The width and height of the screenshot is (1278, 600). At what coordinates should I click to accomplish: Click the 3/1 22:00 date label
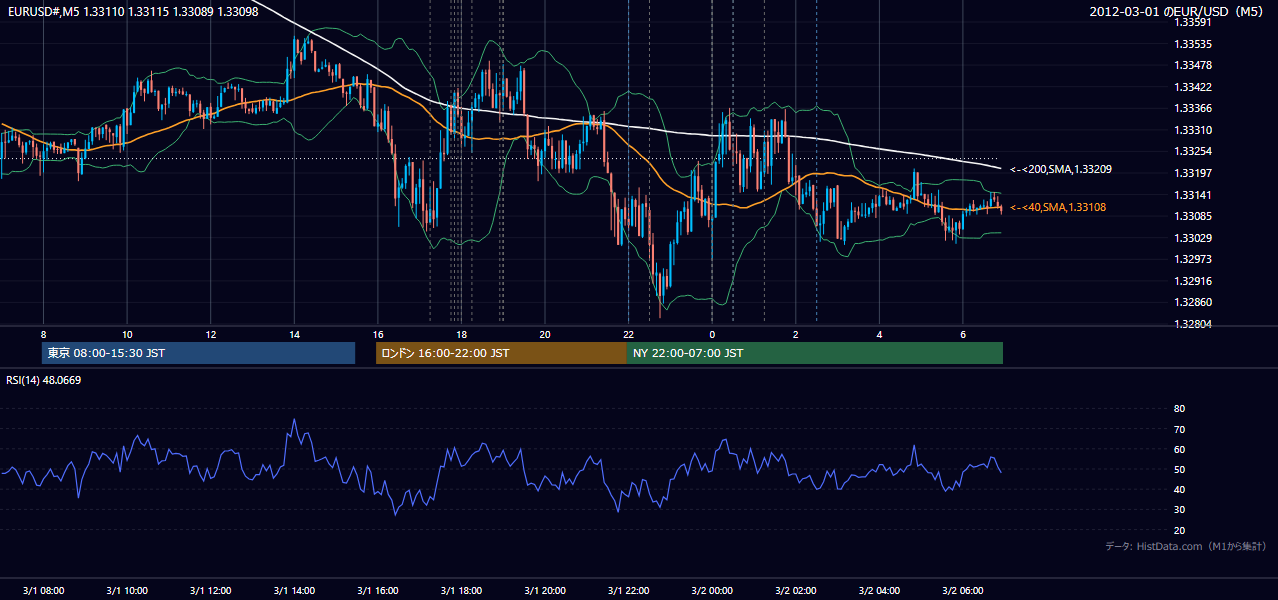click(x=628, y=590)
